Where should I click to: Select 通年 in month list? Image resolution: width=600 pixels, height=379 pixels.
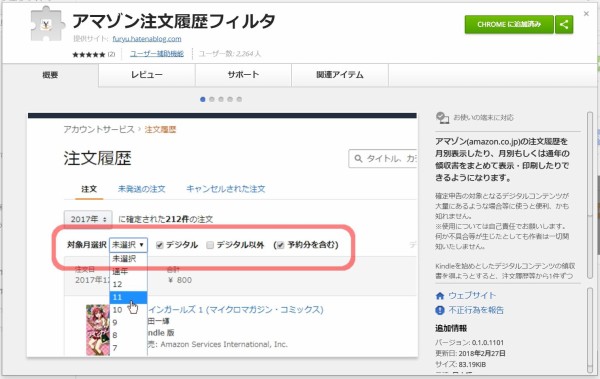point(128,271)
